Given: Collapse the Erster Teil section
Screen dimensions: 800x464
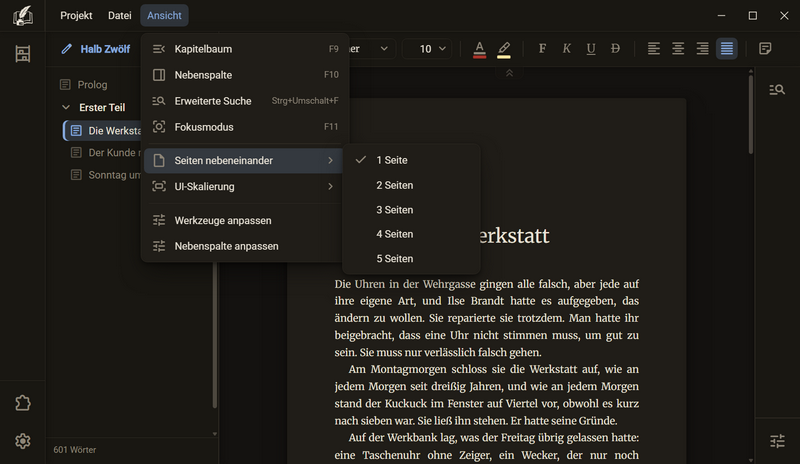Looking at the screenshot, I should [66, 108].
